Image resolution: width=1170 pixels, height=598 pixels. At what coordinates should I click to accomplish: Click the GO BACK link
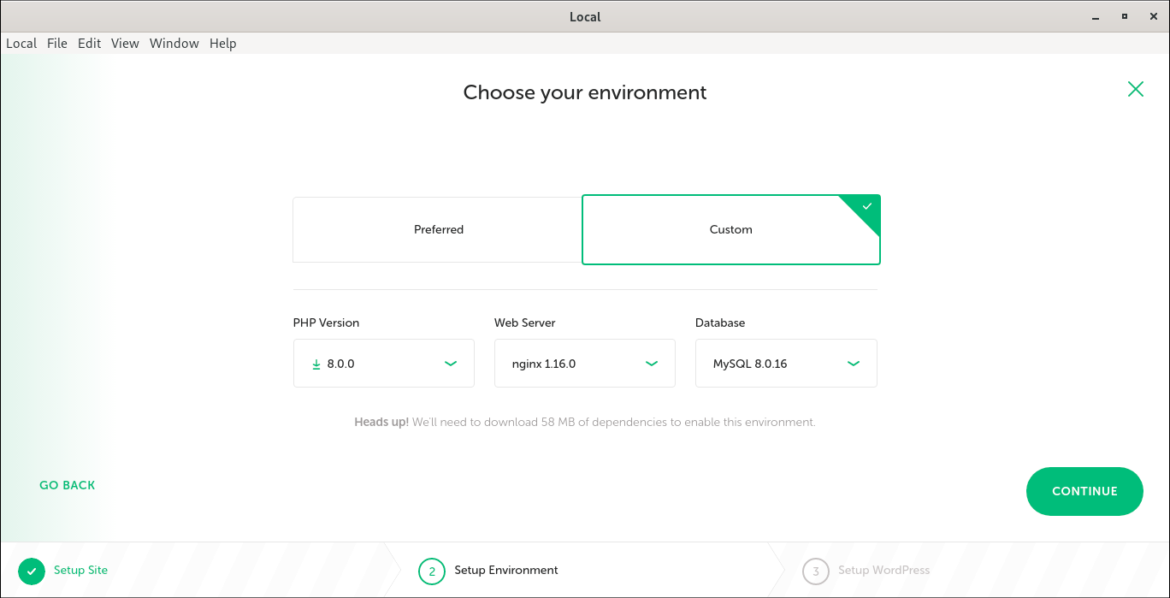[67, 485]
